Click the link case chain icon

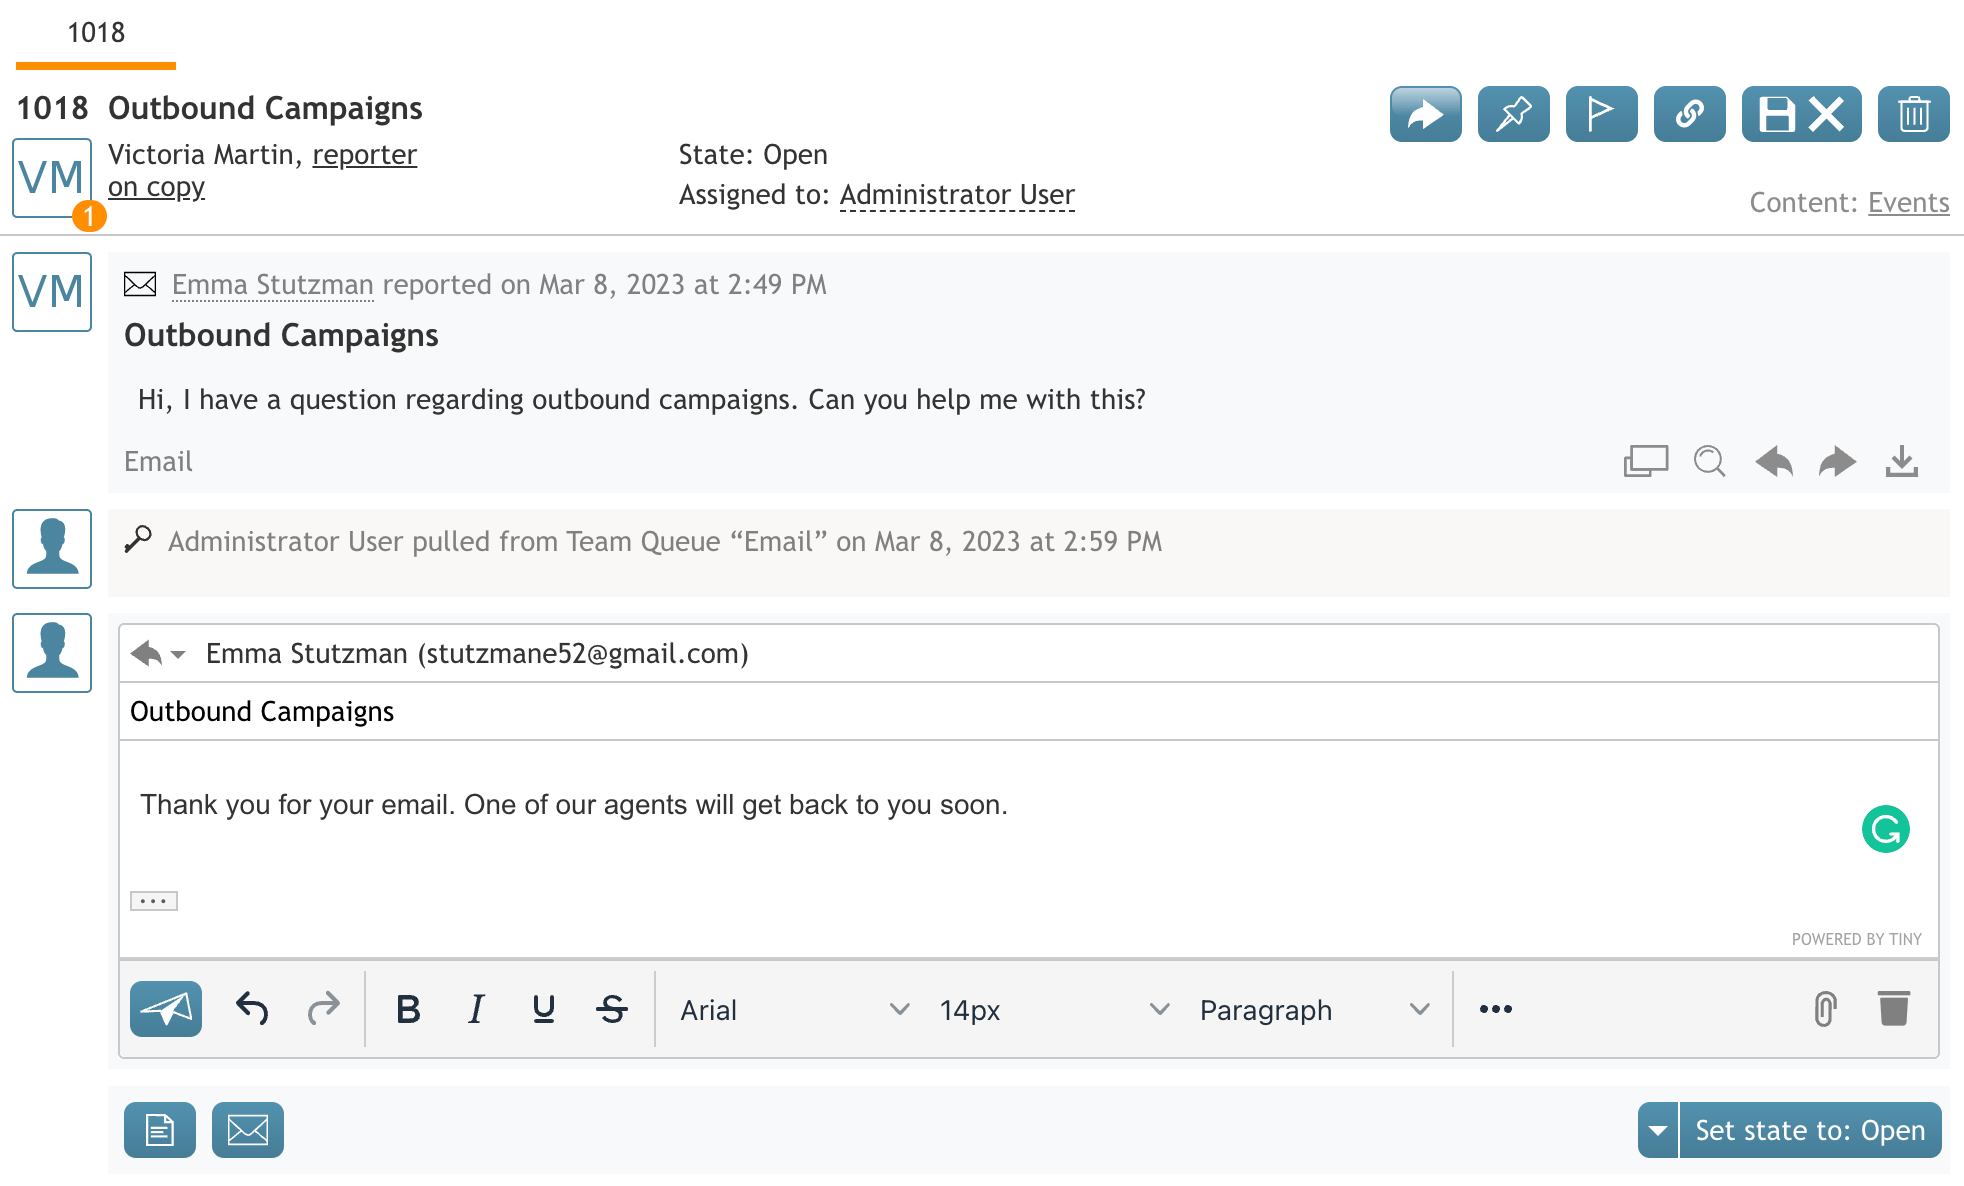[x=1689, y=114]
